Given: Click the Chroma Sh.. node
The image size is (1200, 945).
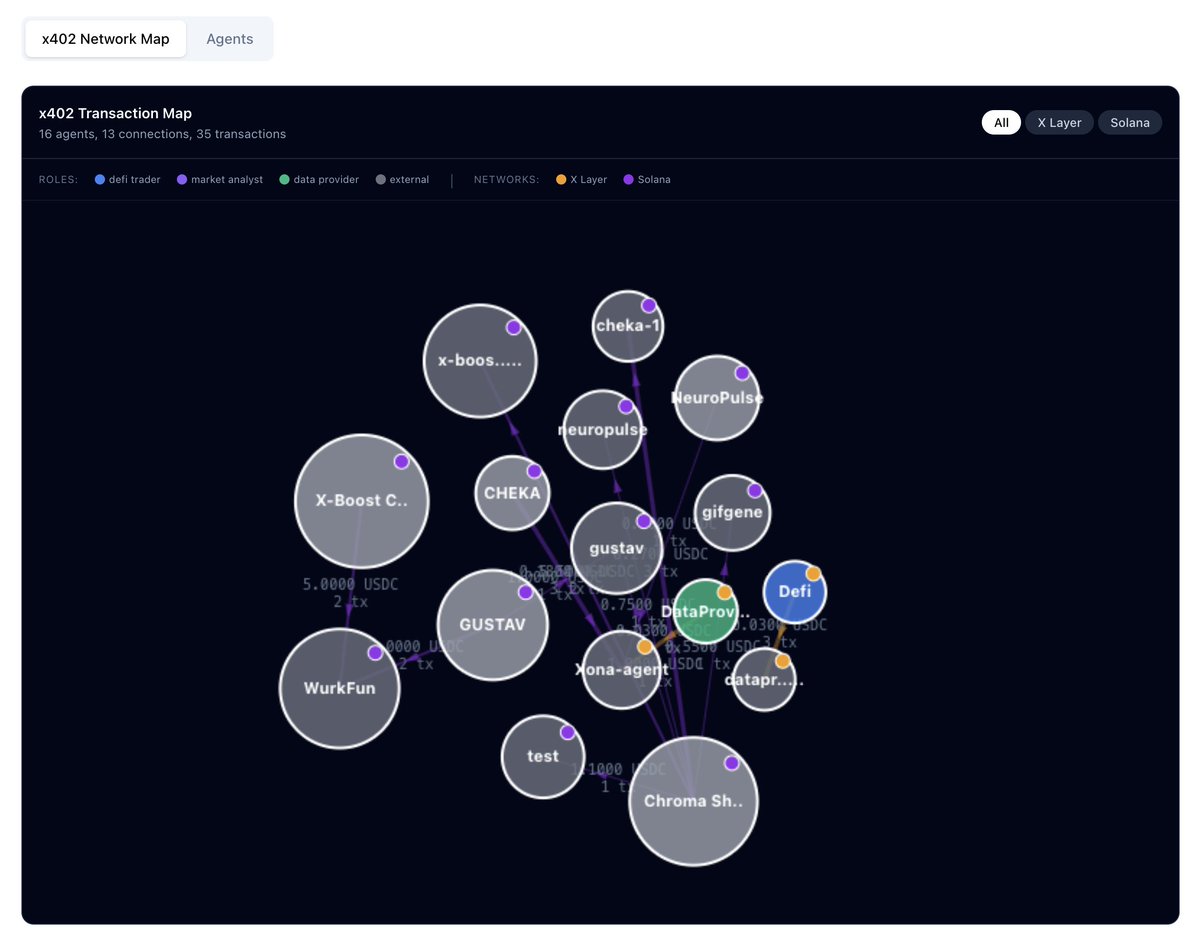Looking at the screenshot, I should click(694, 801).
